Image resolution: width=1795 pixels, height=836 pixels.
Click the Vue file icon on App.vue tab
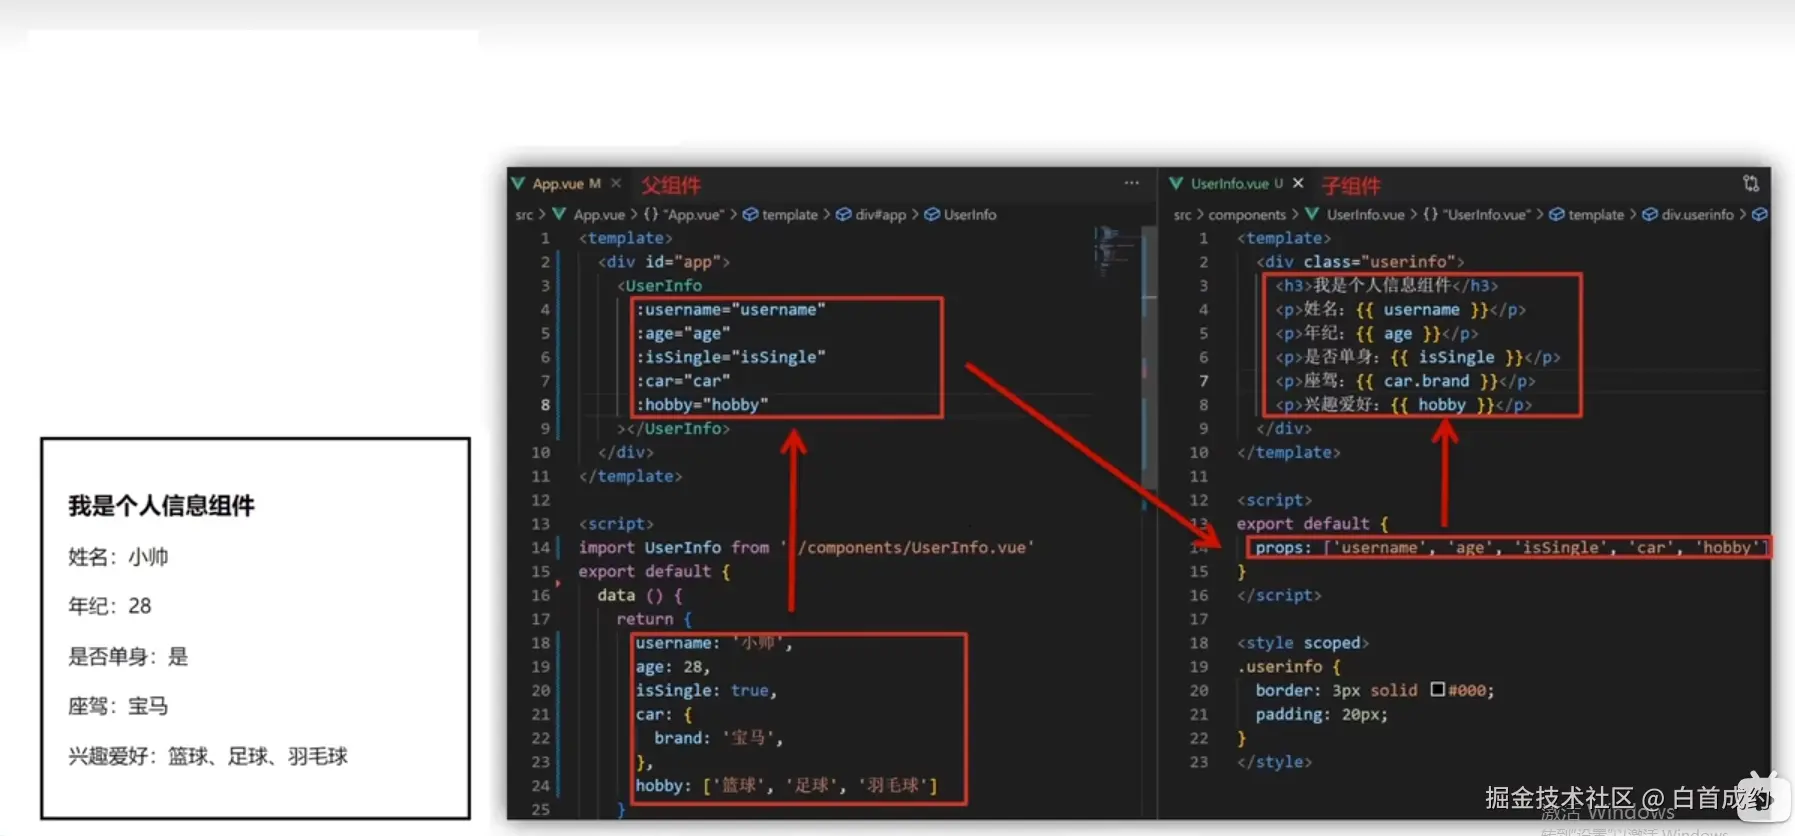tap(518, 184)
